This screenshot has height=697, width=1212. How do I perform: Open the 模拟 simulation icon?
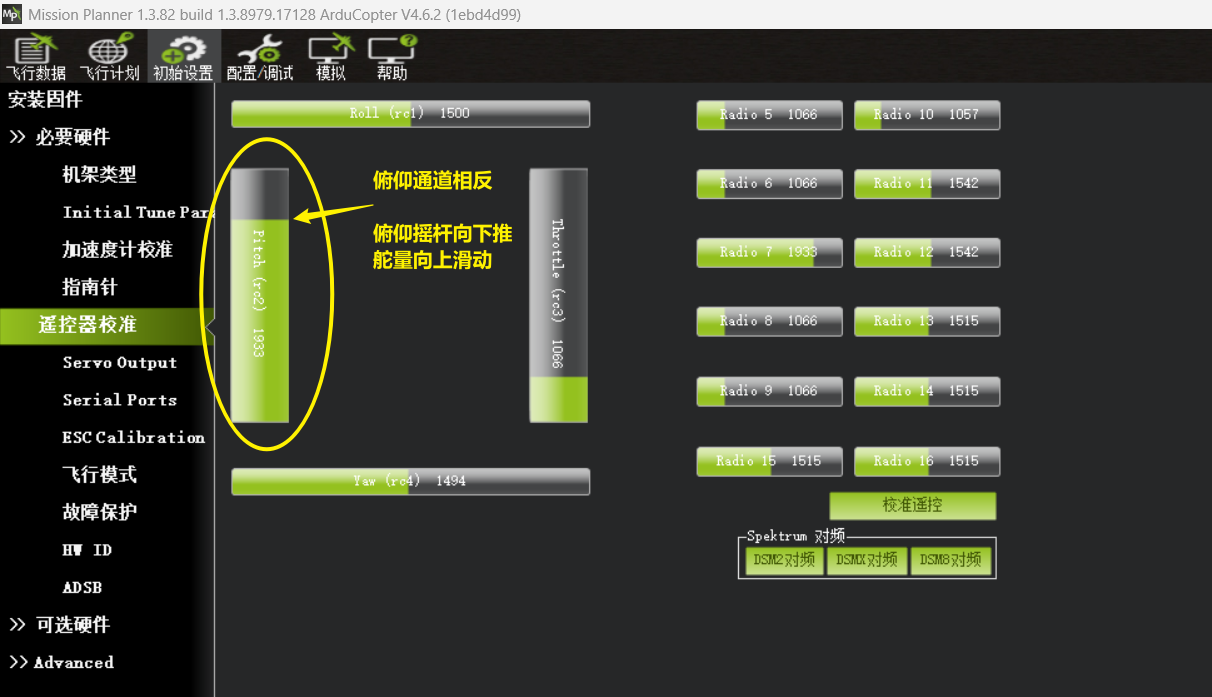(330, 58)
